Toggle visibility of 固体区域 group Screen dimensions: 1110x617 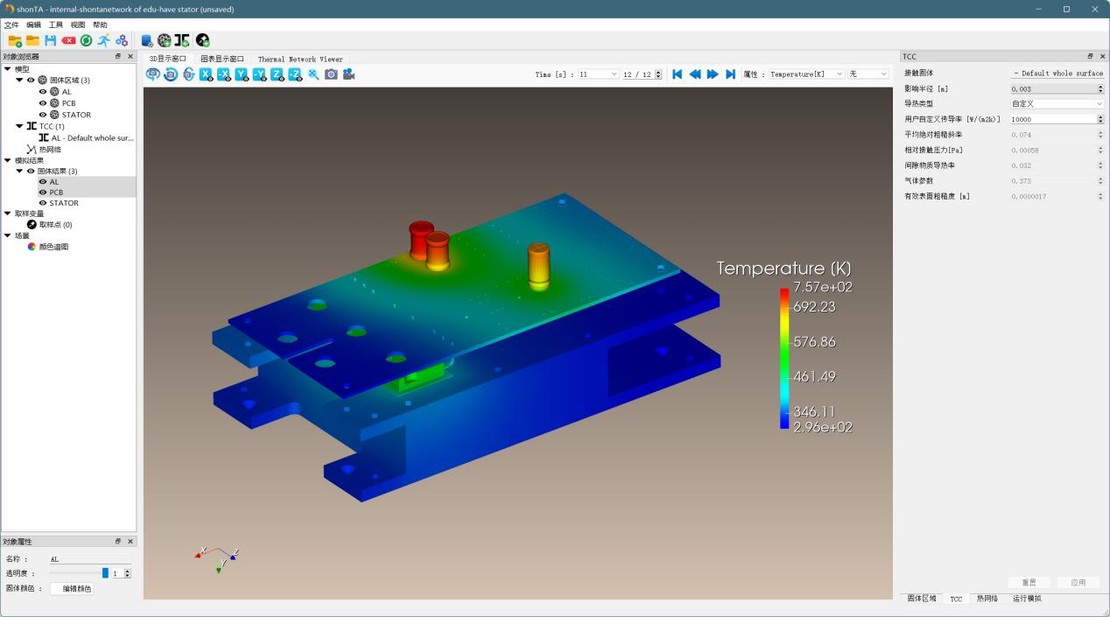[31, 80]
